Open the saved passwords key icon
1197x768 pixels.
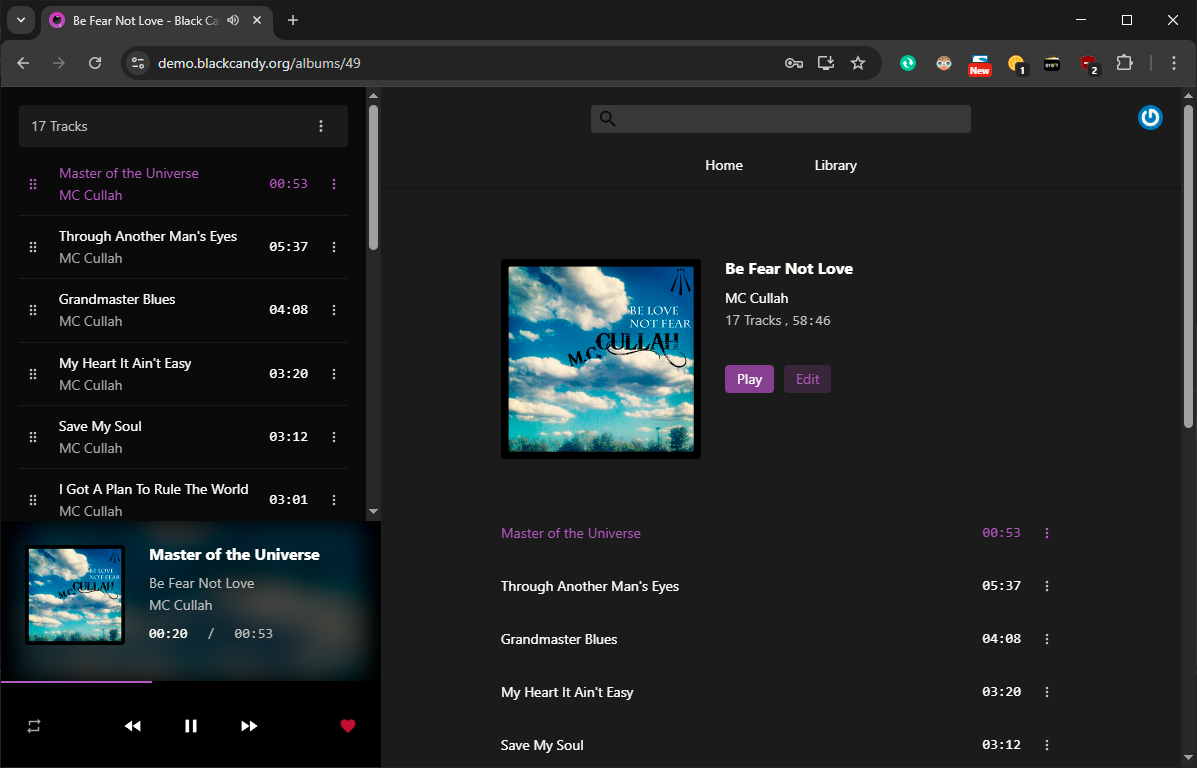coord(794,63)
